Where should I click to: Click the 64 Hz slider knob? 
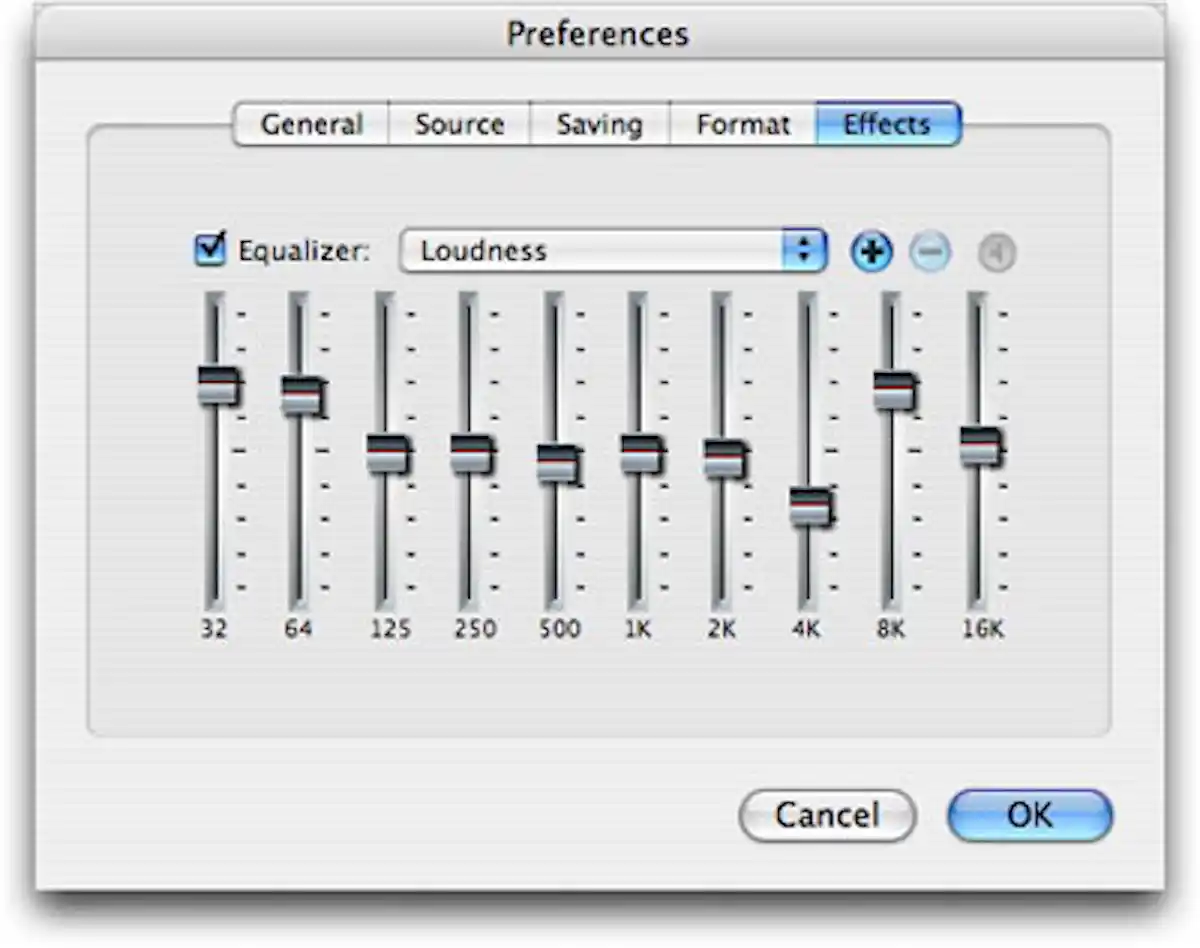(x=301, y=396)
